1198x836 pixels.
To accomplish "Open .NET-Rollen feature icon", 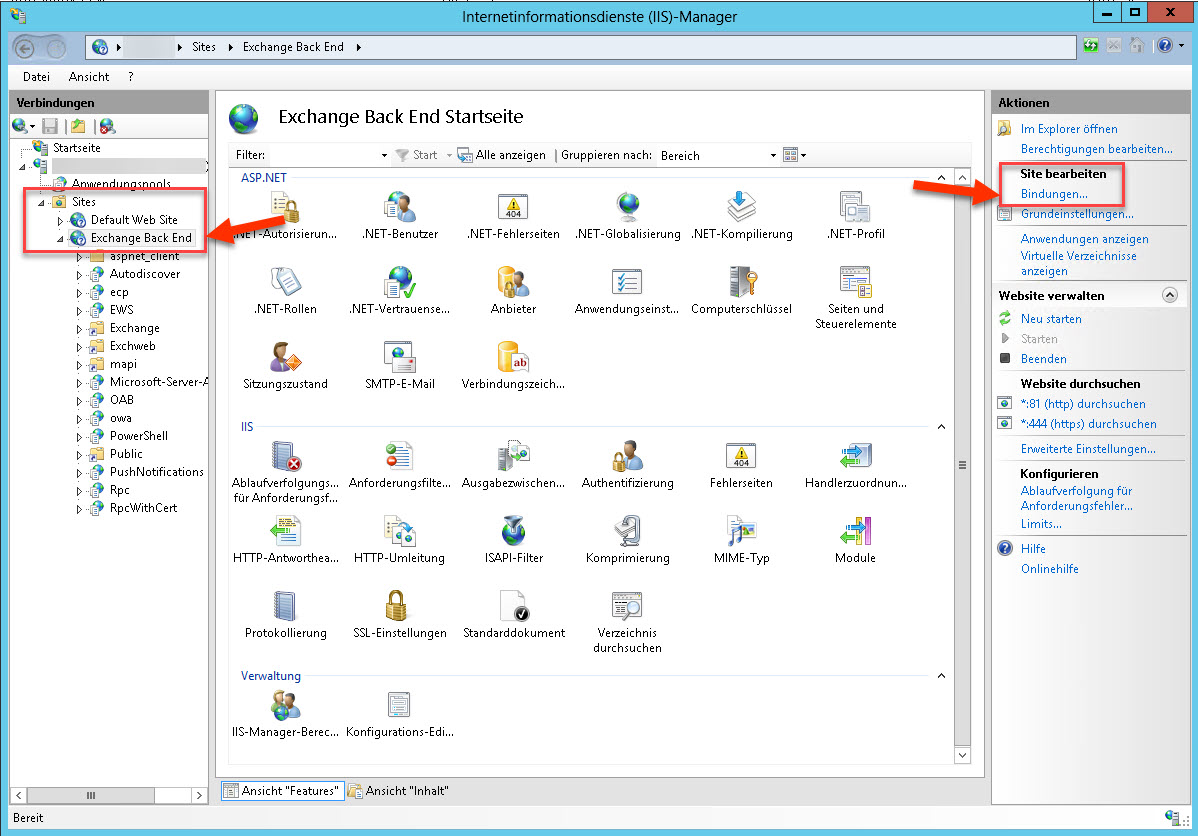I will (x=285, y=291).
